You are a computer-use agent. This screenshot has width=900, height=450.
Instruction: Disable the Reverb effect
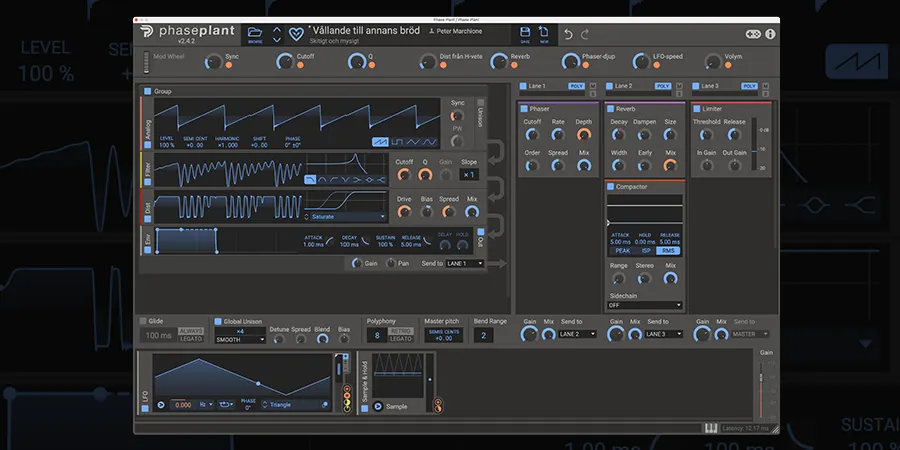[610, 108]
